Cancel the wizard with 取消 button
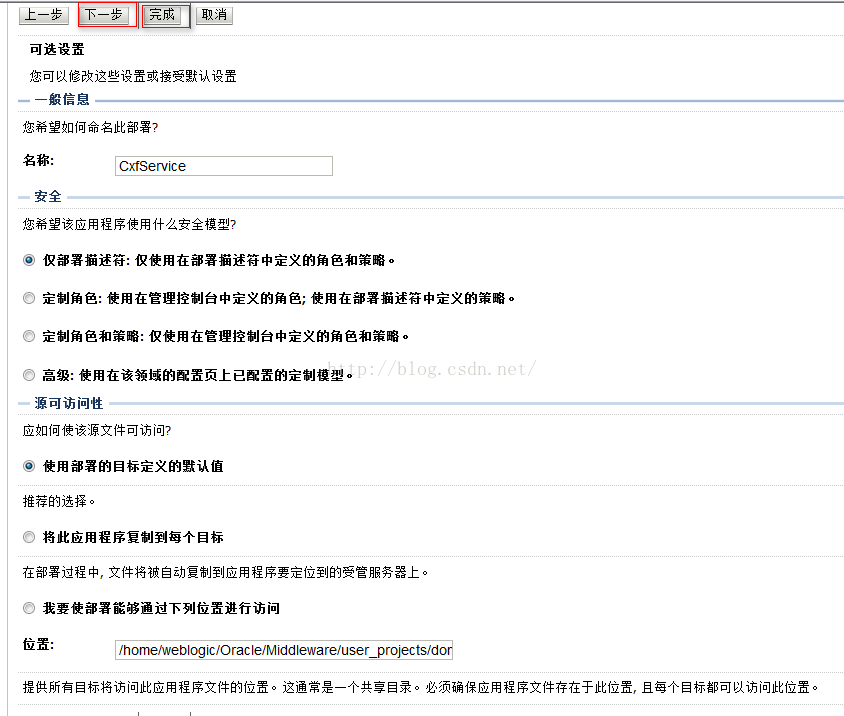Image resolution: width=844 pixels, height=716 pixels. click(x=214, y=15)
